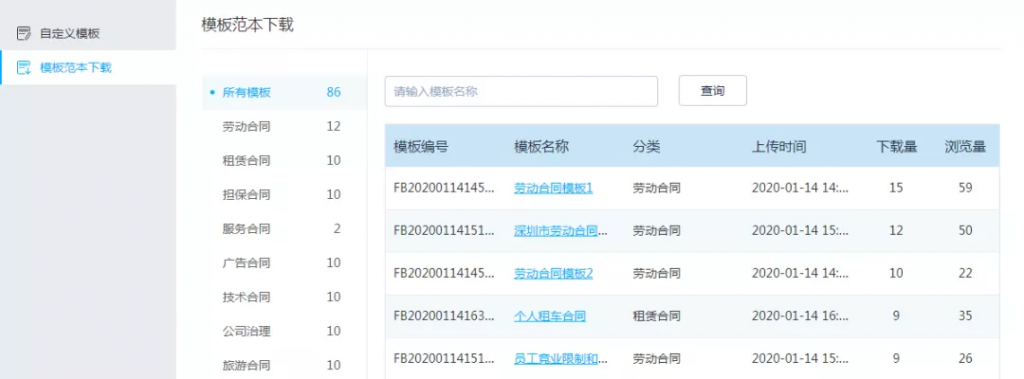Click download count 12

(896, 231)
